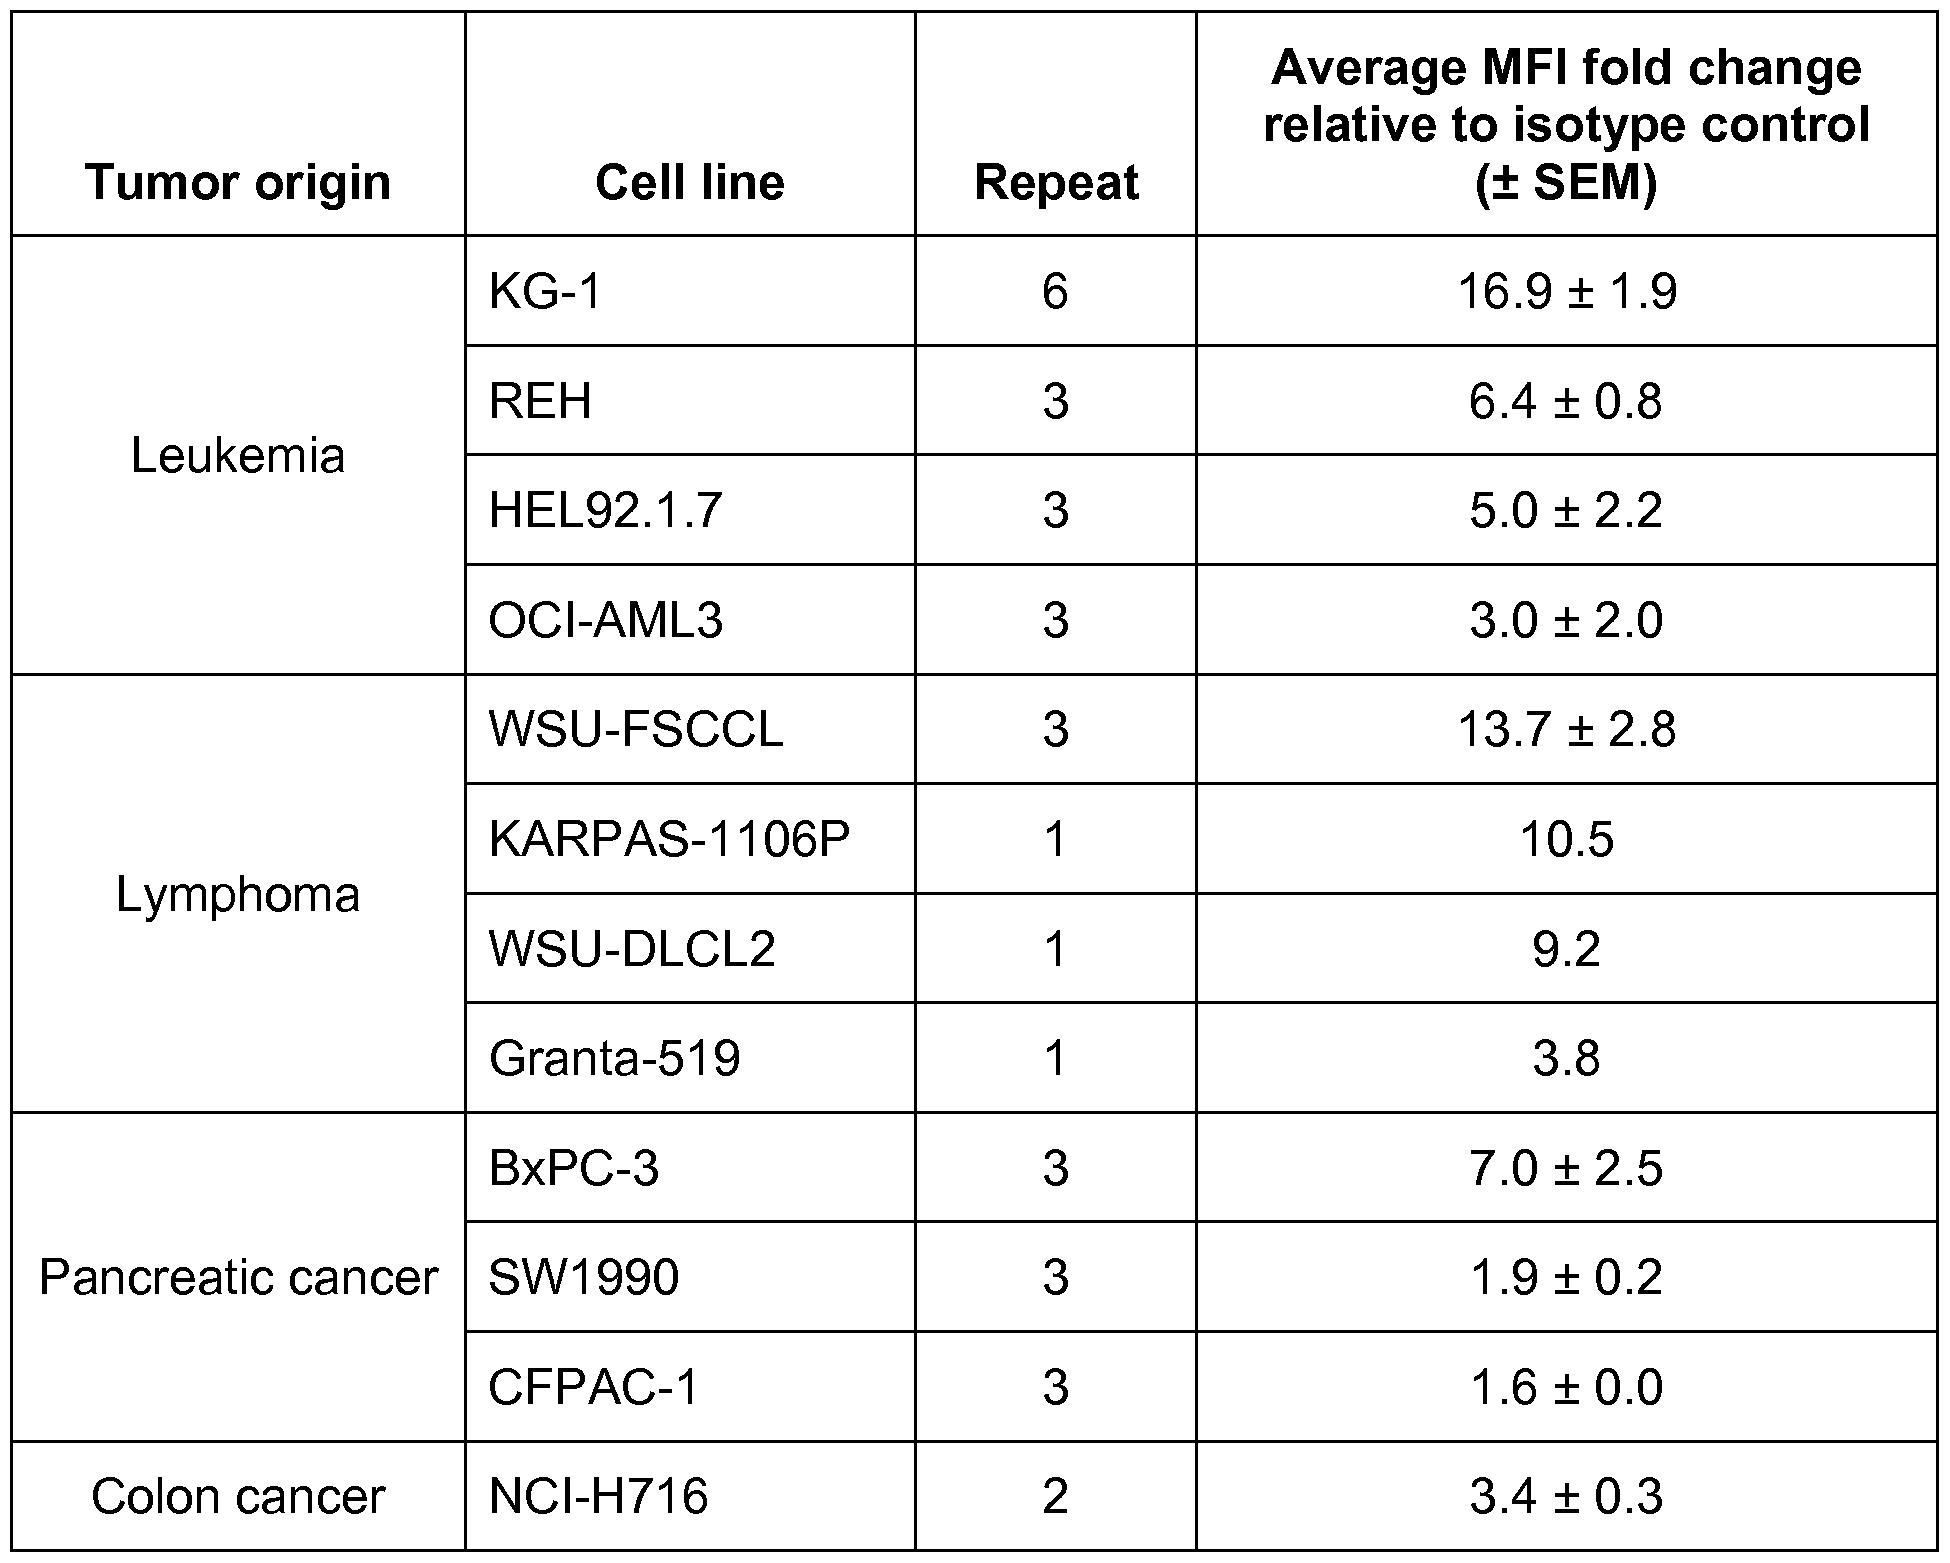Image resolution: width=1950 pixels, height=1563 pixels.
Task: Click the Repeat column header
Action: click(x=1056, y=183)
